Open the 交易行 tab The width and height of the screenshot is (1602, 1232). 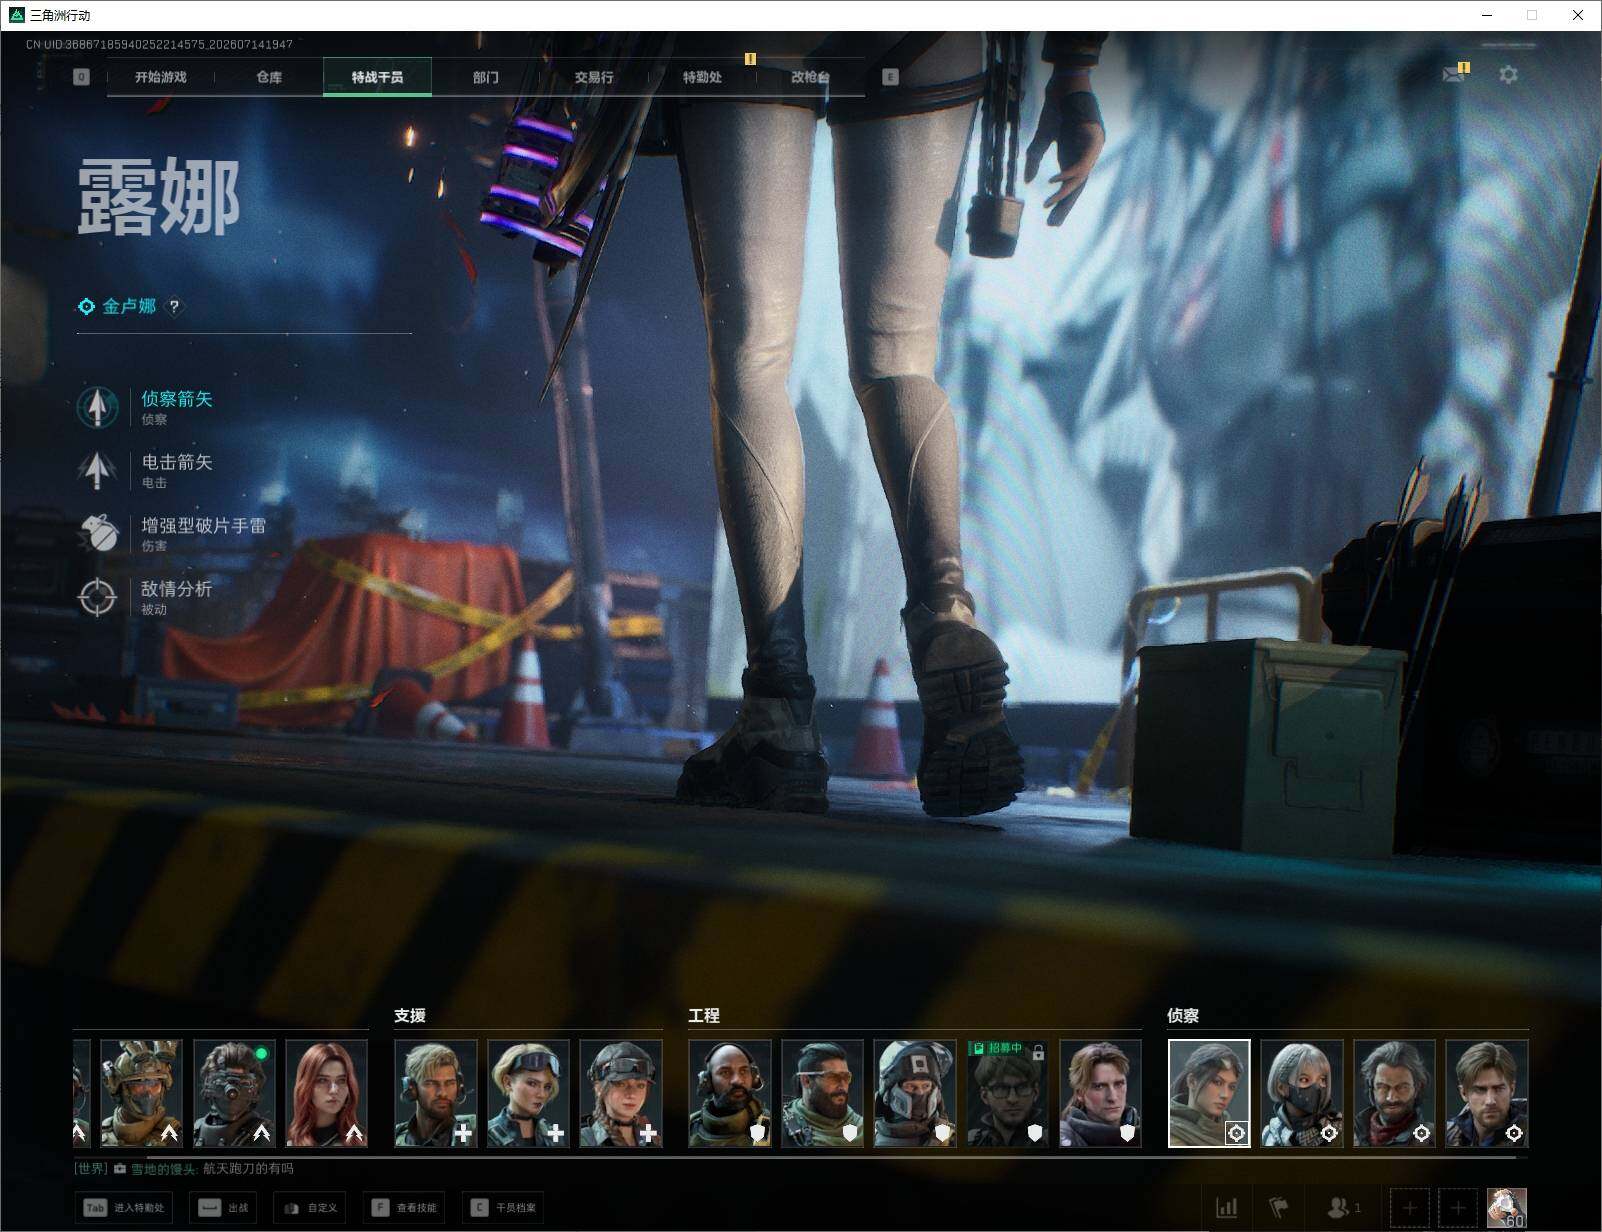point(594,77)
